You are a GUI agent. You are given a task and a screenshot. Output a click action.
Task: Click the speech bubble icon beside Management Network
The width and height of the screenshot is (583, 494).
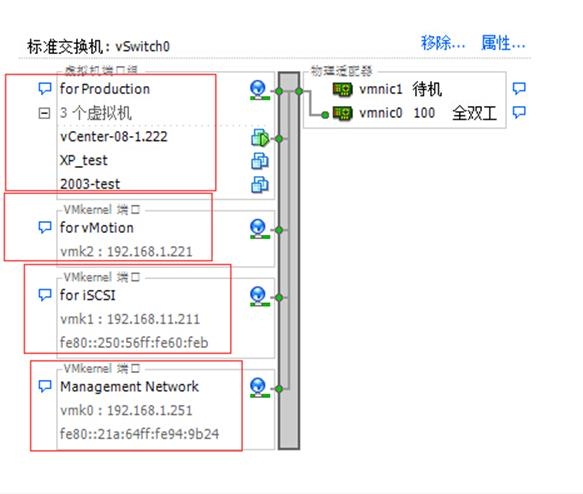(x=45, y=387)
